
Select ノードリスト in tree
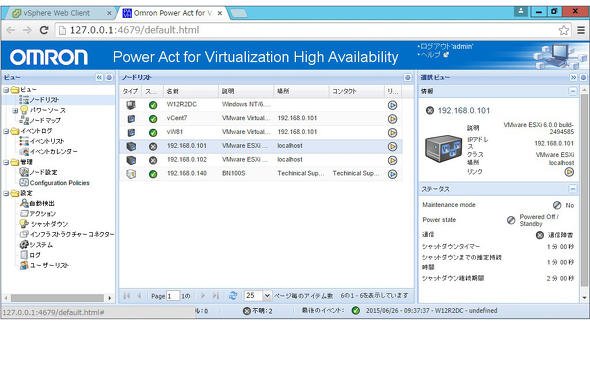point(44,100)
